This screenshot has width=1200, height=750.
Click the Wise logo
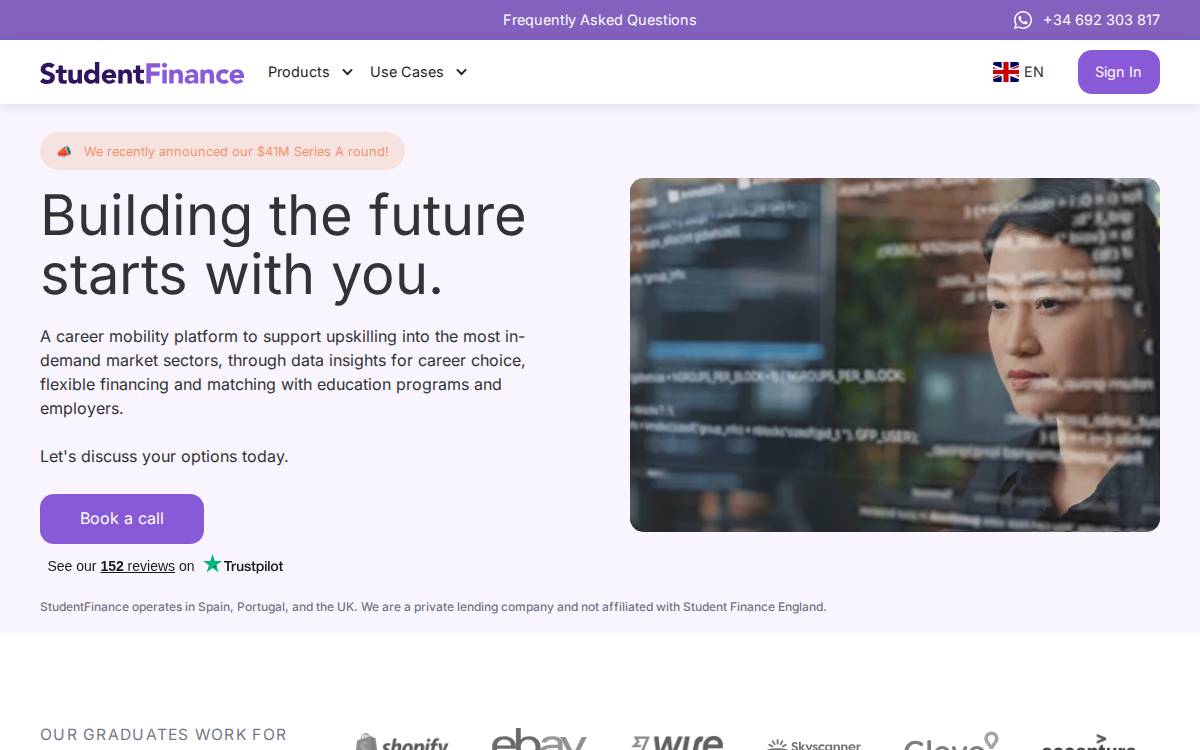pos(677,742)
